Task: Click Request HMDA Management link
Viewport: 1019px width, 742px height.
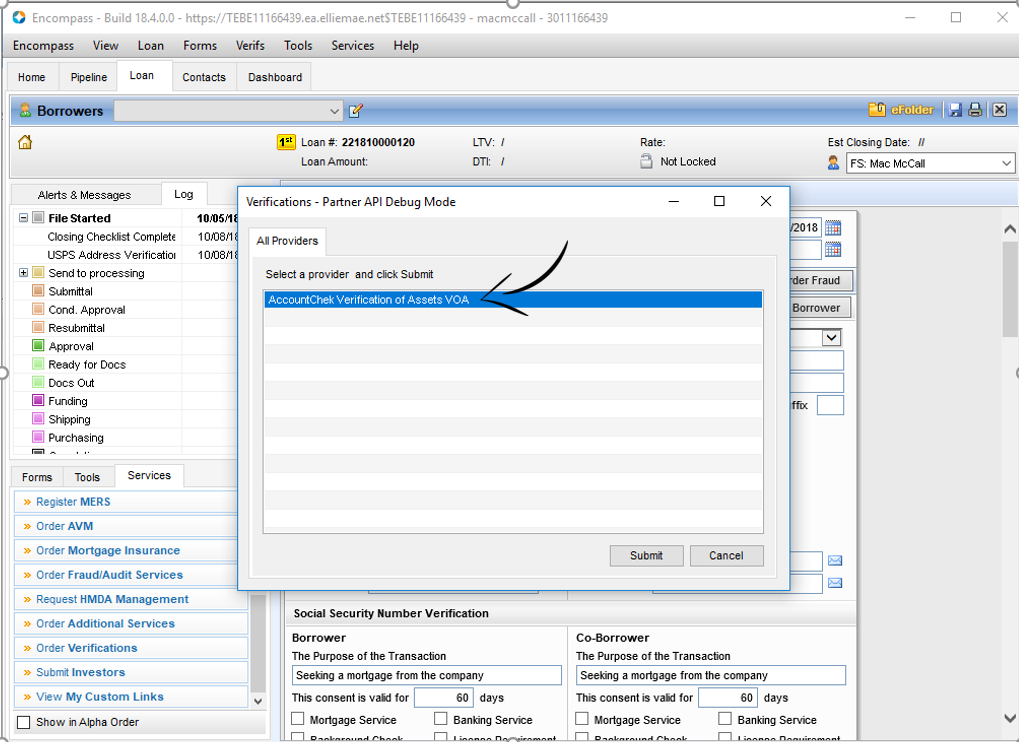Action: point(112,599)
